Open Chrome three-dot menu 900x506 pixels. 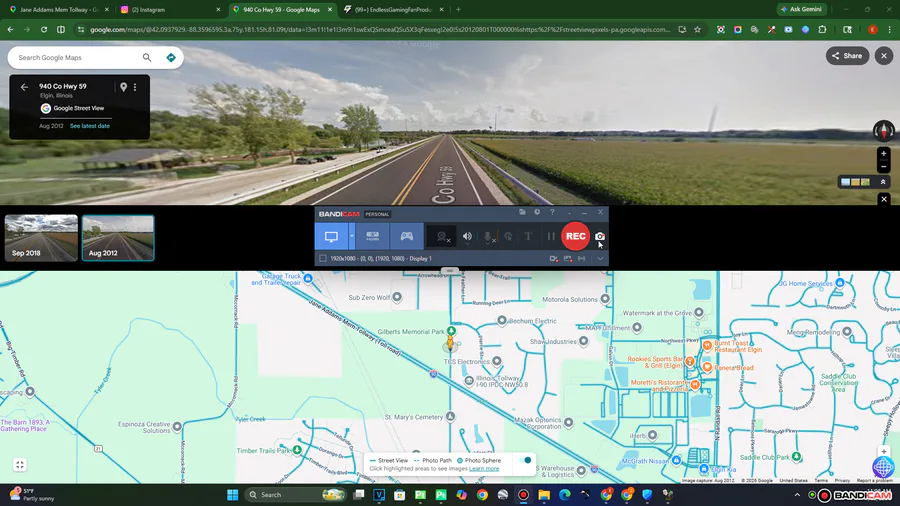coord(890,29)
